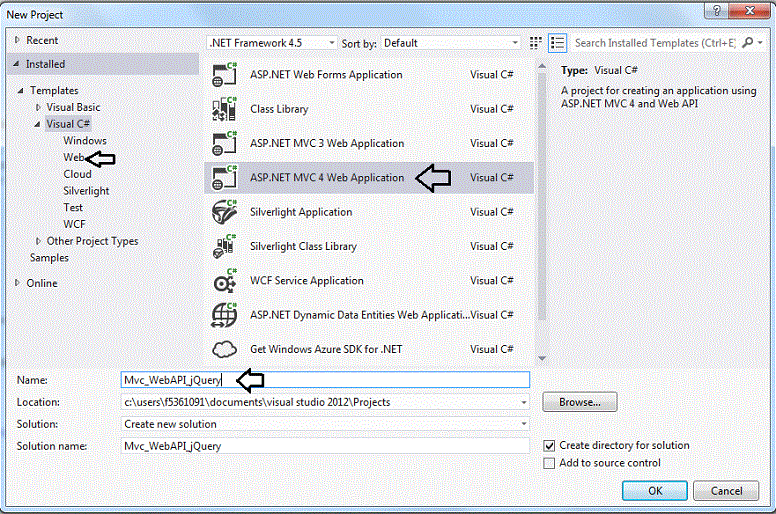
Task: Click the Search Installed Templates box
Action: tap(655, 43)
